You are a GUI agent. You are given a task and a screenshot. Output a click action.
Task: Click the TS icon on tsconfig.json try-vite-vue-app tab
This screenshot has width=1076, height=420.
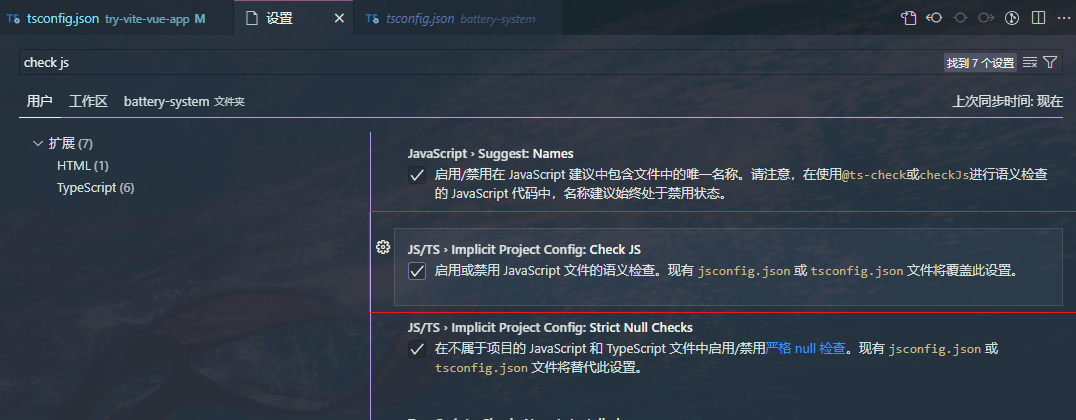point(13,19)
